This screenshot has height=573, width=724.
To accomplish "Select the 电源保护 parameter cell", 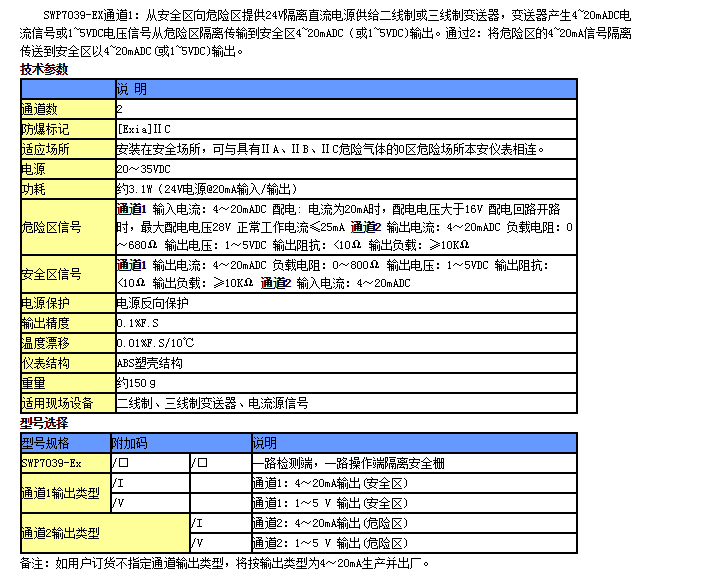I will [x=46, y=303].
